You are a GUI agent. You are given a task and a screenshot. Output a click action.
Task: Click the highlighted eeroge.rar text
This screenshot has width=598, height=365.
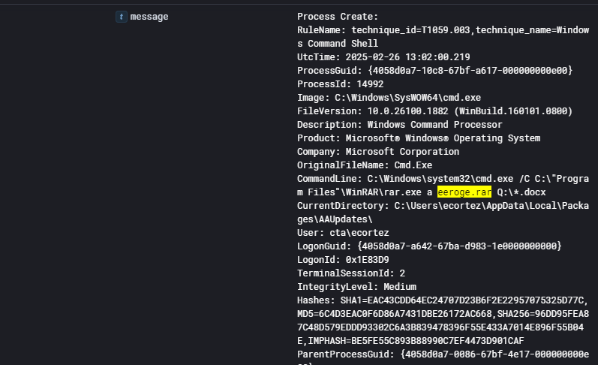[464, 192]
